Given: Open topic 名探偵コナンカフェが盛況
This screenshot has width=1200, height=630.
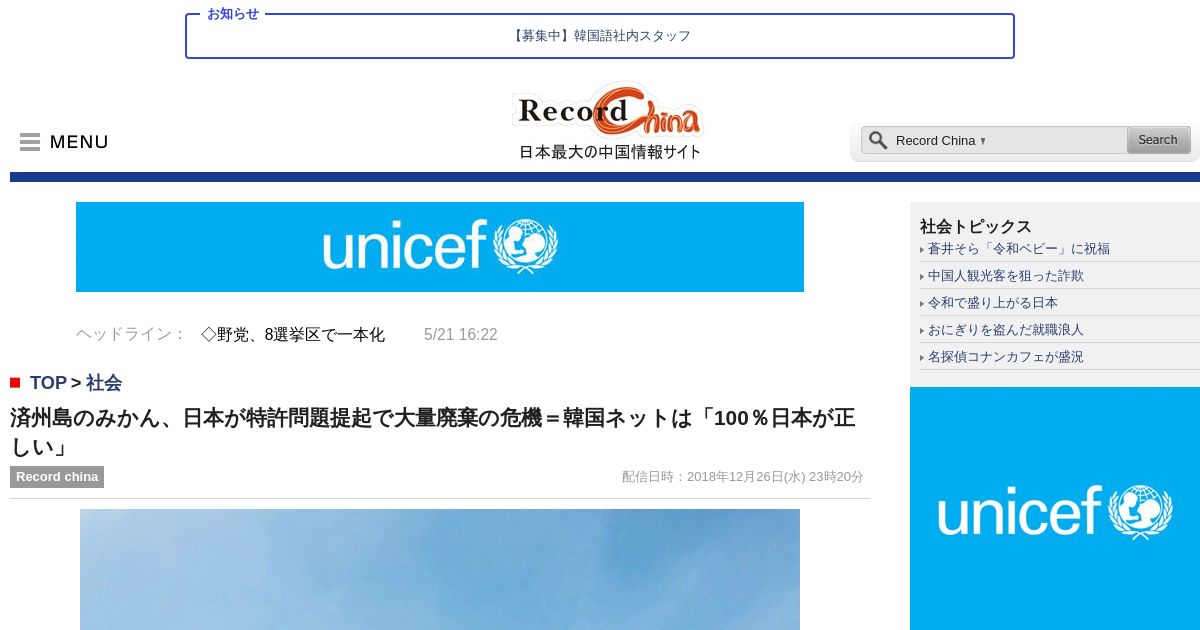Looking at the screenshot, I should 1005,357.
